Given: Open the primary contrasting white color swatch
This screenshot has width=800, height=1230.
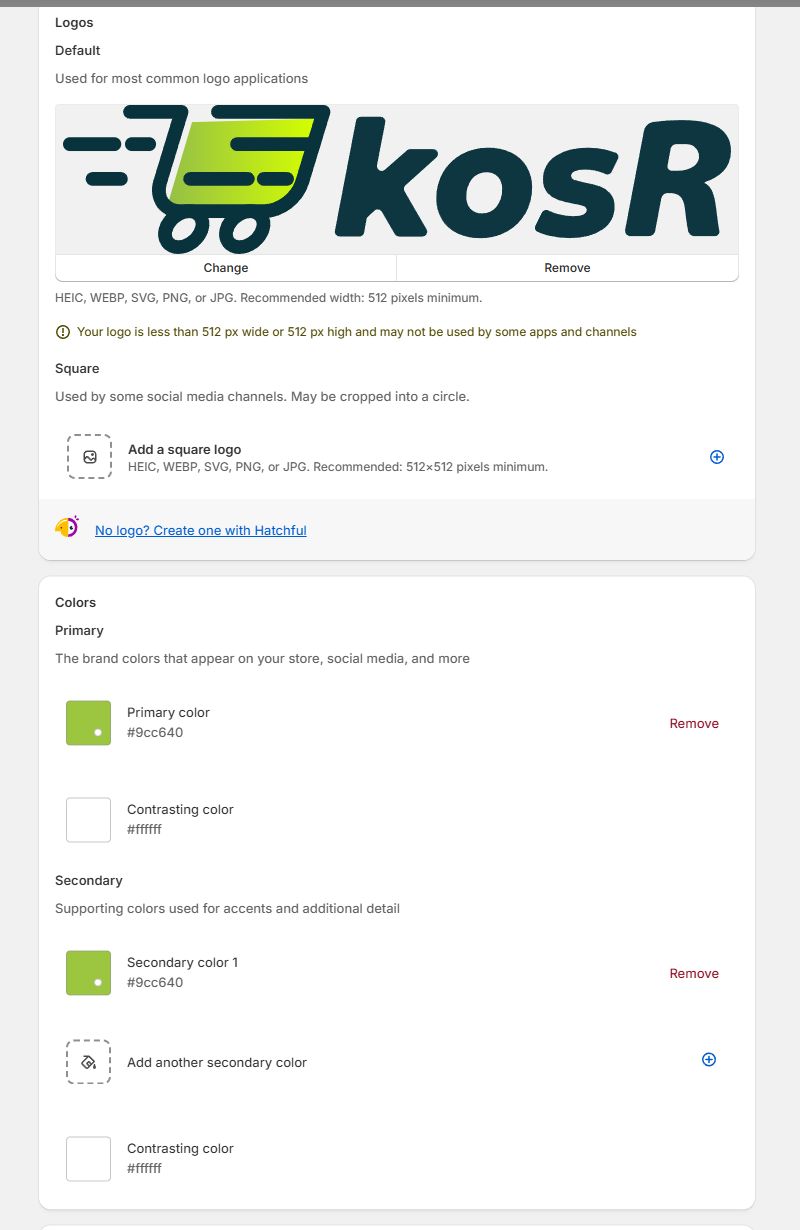Looking at the screenshot, I should coord(89,820).
